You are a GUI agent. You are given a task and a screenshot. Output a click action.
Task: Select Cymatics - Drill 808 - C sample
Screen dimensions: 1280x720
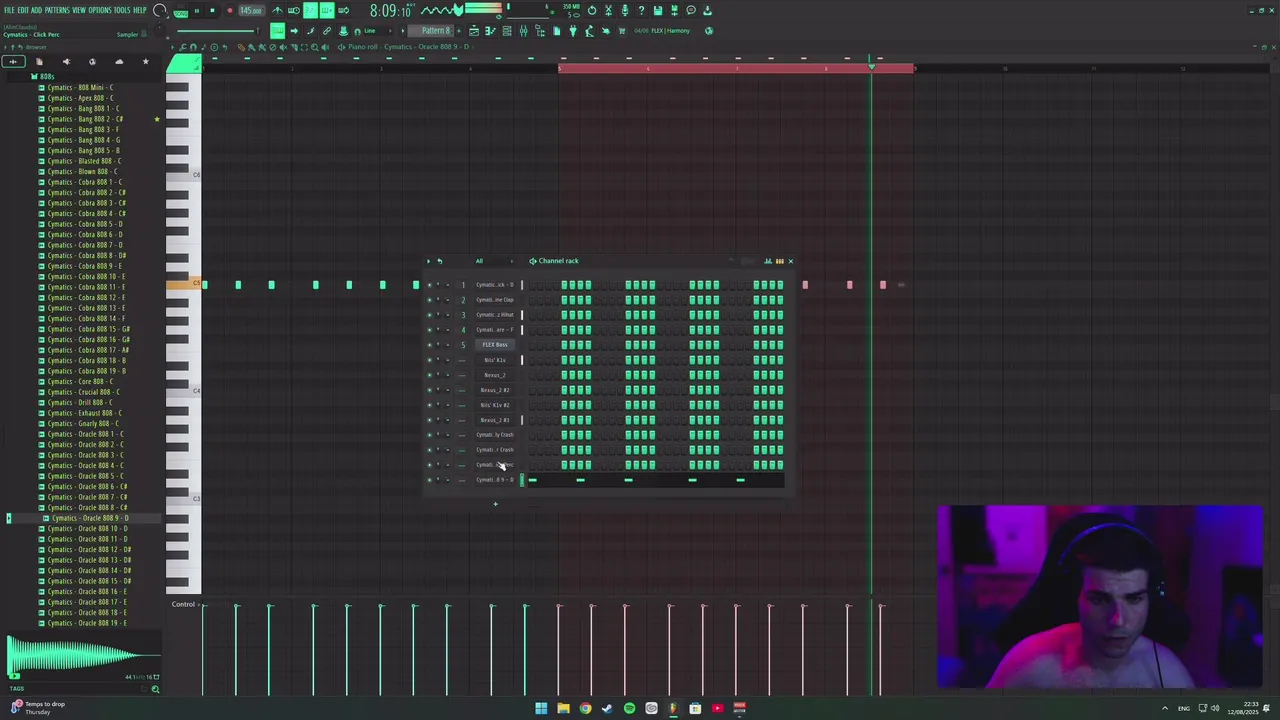(x=80, y=402)
